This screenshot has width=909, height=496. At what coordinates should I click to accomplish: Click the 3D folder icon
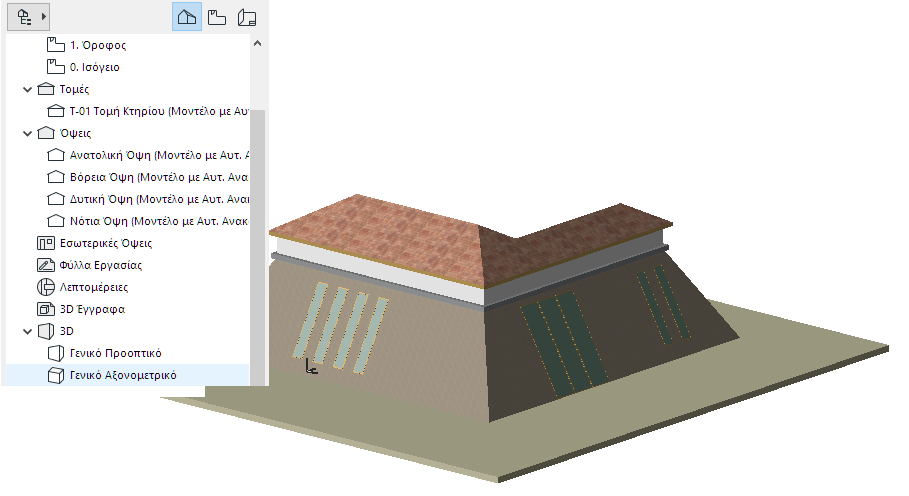(x=46, y=331)
